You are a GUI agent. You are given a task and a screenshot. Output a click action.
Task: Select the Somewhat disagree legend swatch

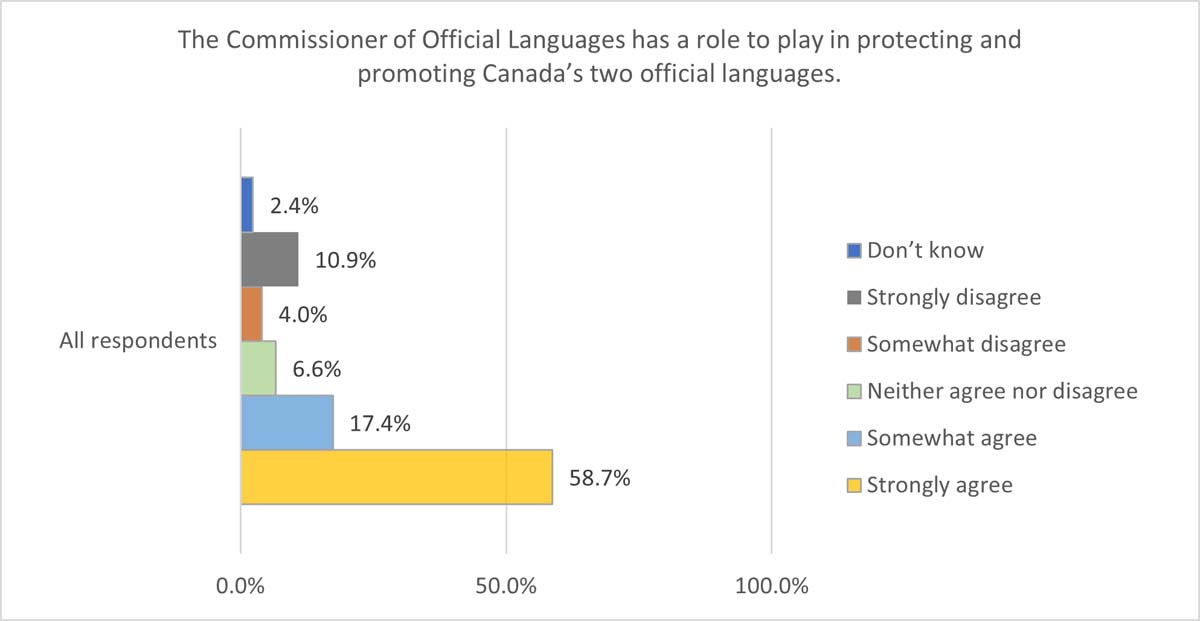point(853,345)
